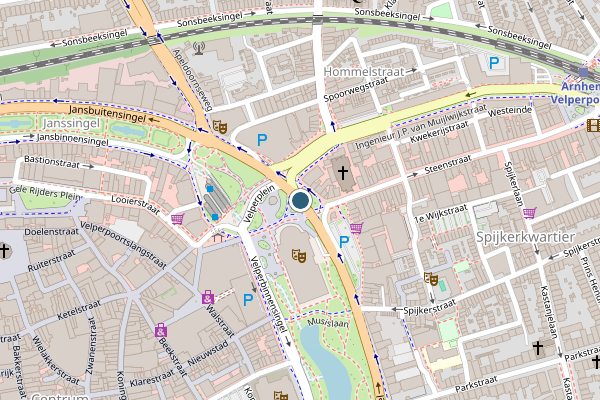Select the shopping cart icon beside Spijkerlaan
Screen dimensions: 600x400
530,213
